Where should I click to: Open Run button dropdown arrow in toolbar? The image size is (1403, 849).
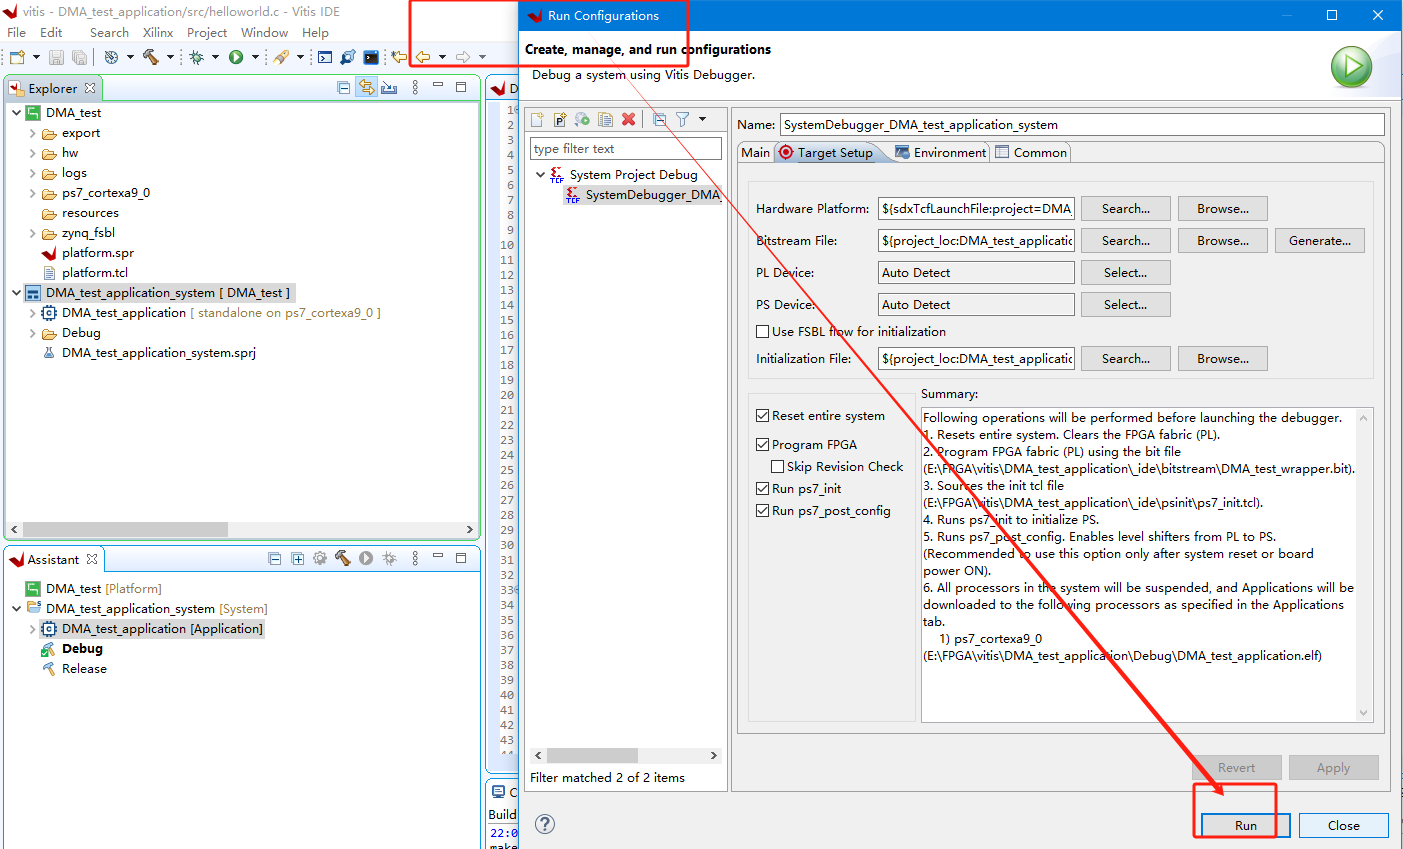(x=255, y=57)
